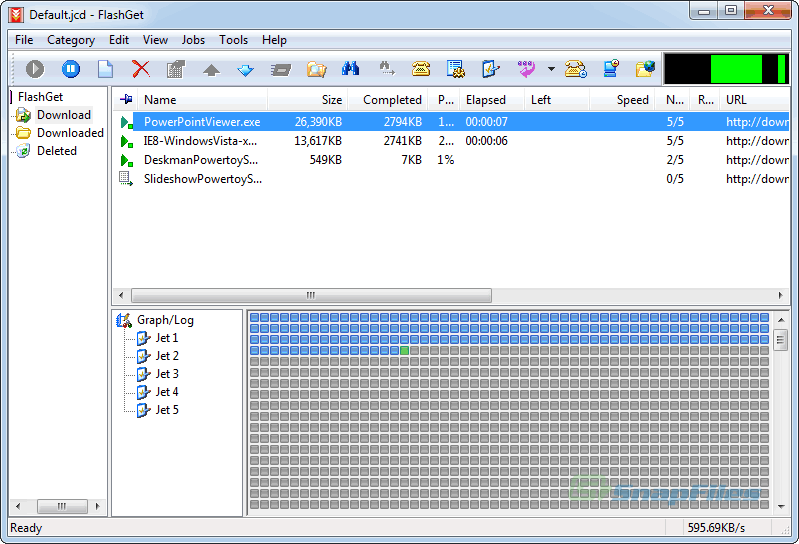Select the SlideshowPowertoy download row
Viewport: 799px width, 544px height.
(x=451, y=179)
